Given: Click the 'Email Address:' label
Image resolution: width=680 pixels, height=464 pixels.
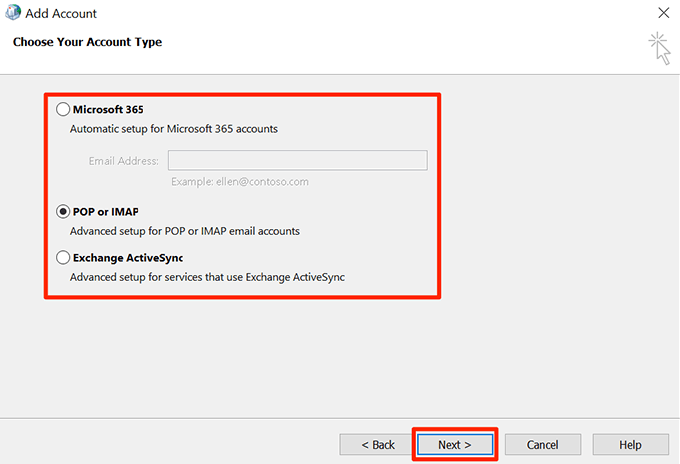Looking at the screenshot, I should pos(124,161).
